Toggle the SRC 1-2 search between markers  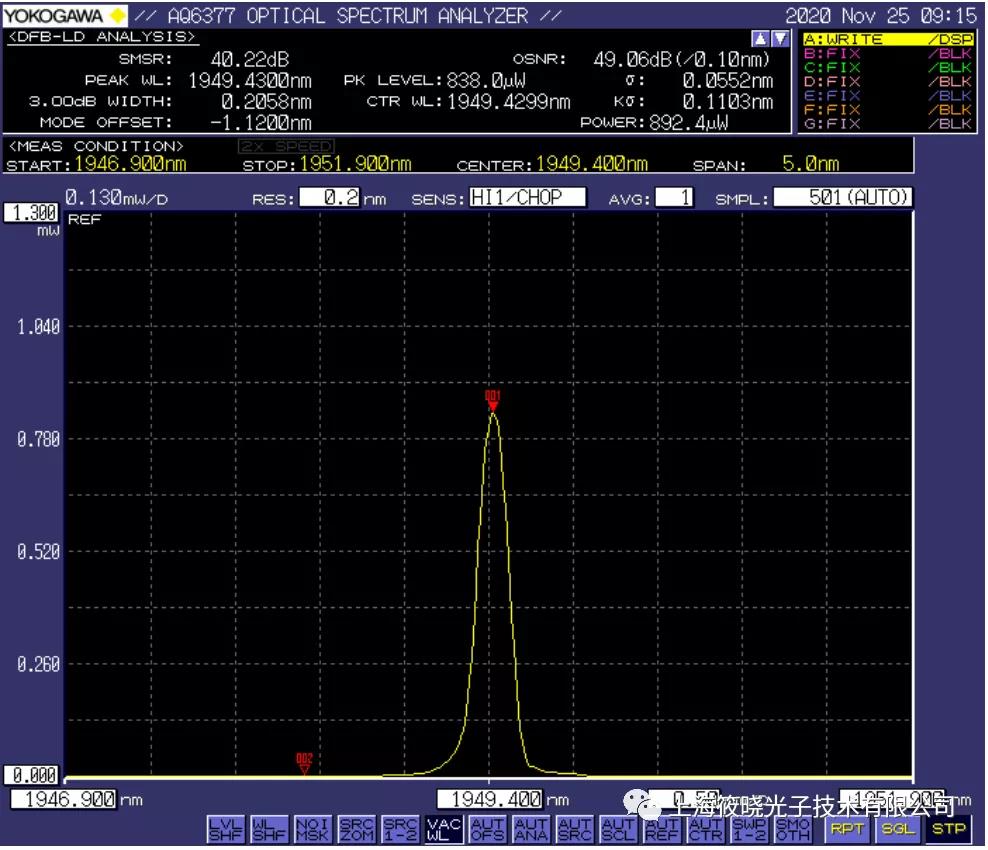(400, 829)
